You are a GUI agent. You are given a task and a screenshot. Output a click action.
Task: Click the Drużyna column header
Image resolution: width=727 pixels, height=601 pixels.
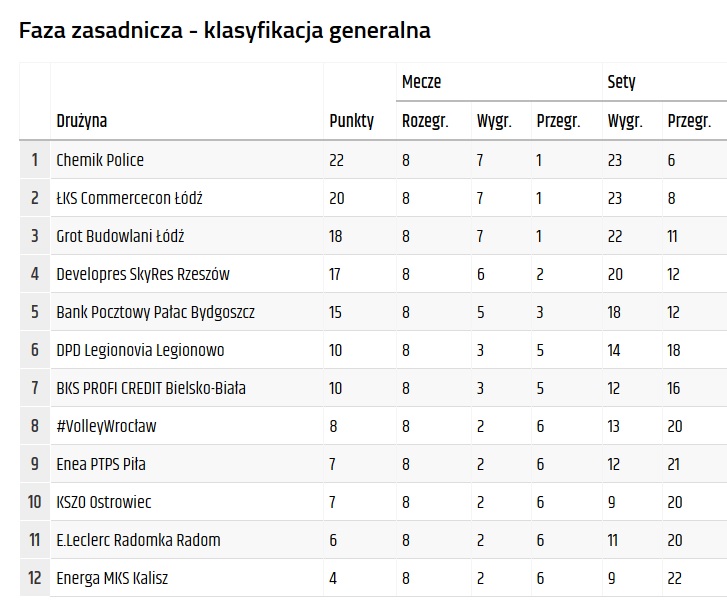pyautogui.click(x=82, y=121)
